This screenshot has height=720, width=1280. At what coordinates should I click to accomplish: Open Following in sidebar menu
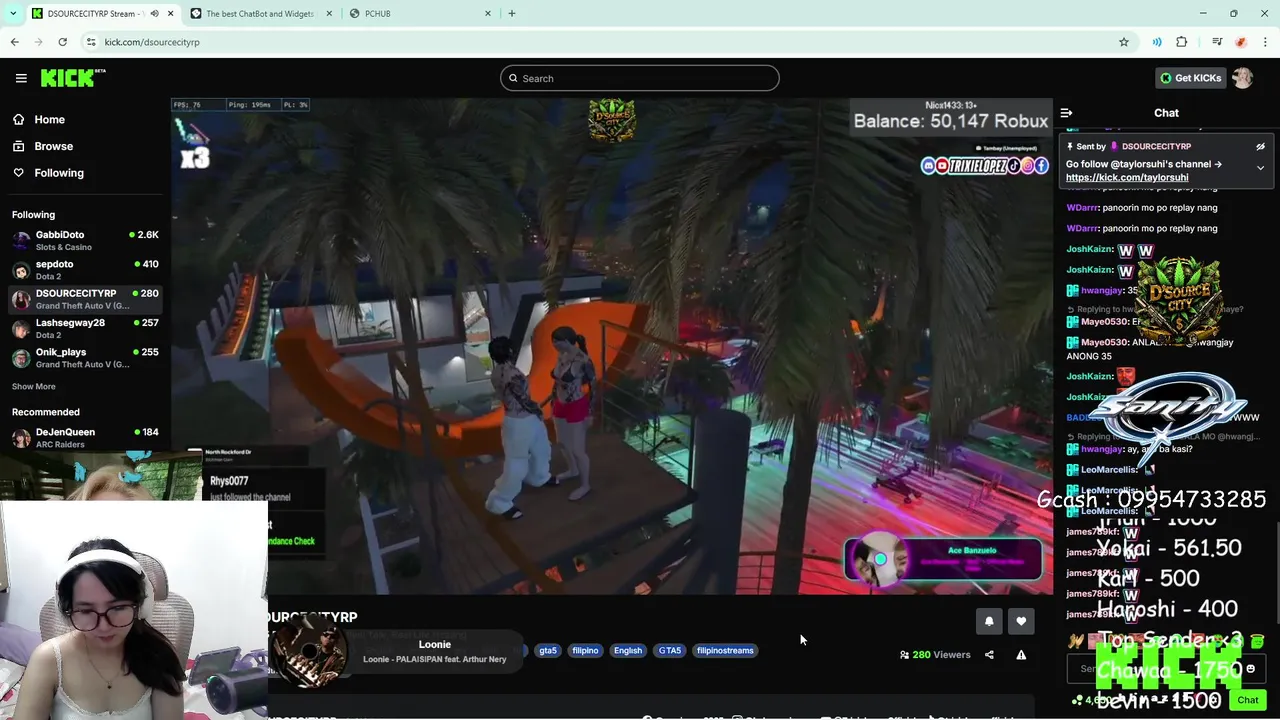pos(59,173)
